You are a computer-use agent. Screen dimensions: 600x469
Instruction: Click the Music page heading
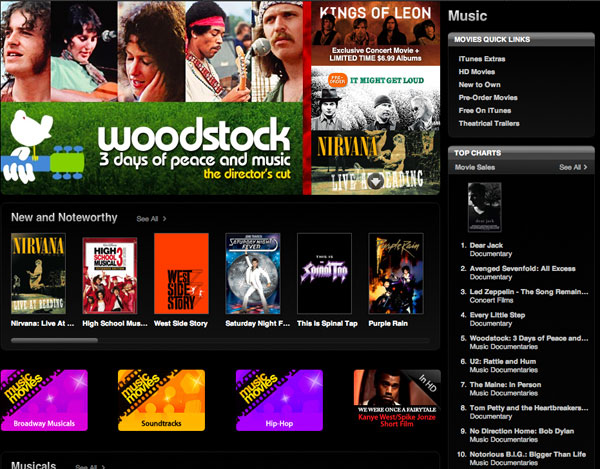click(468, 16)
